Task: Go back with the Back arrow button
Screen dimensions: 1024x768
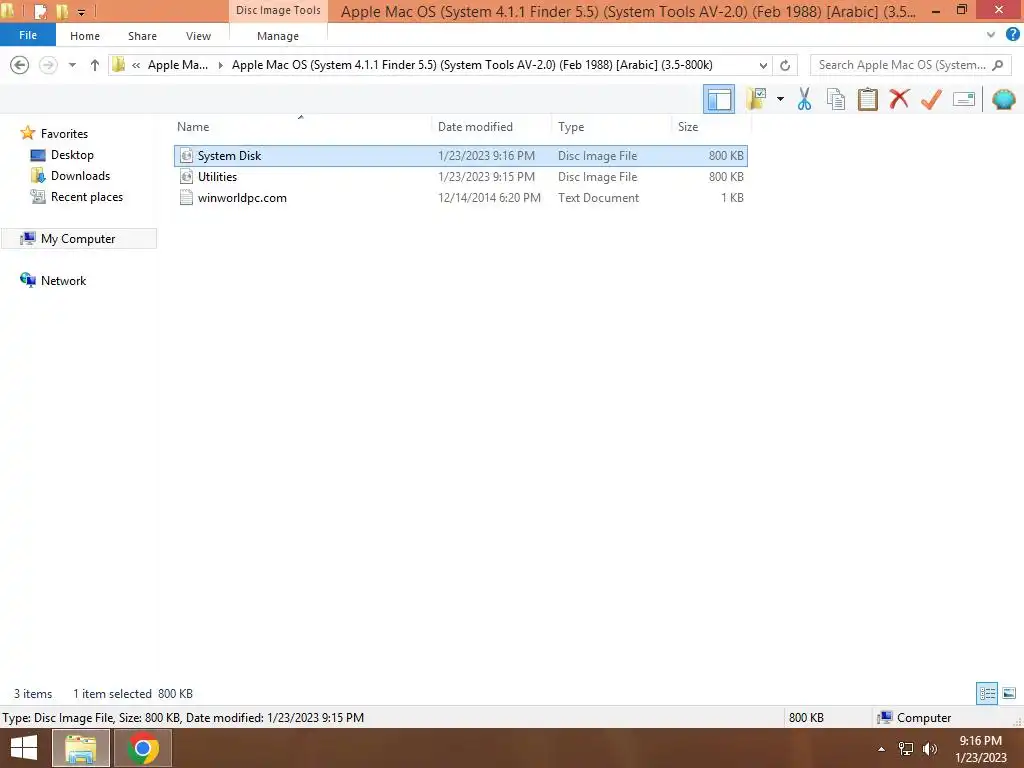Action: tap(20, 65)
